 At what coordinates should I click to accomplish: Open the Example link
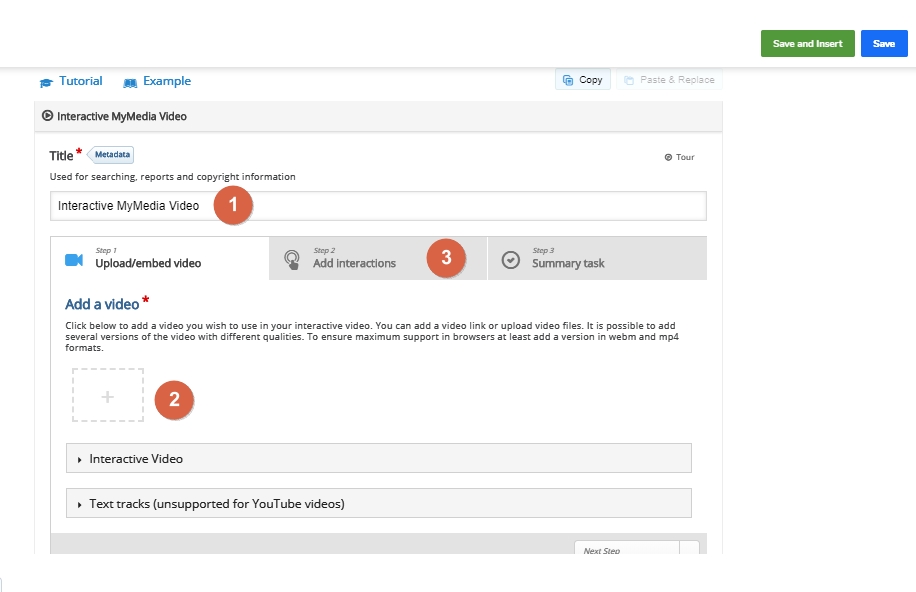click(x=157, y=81)
